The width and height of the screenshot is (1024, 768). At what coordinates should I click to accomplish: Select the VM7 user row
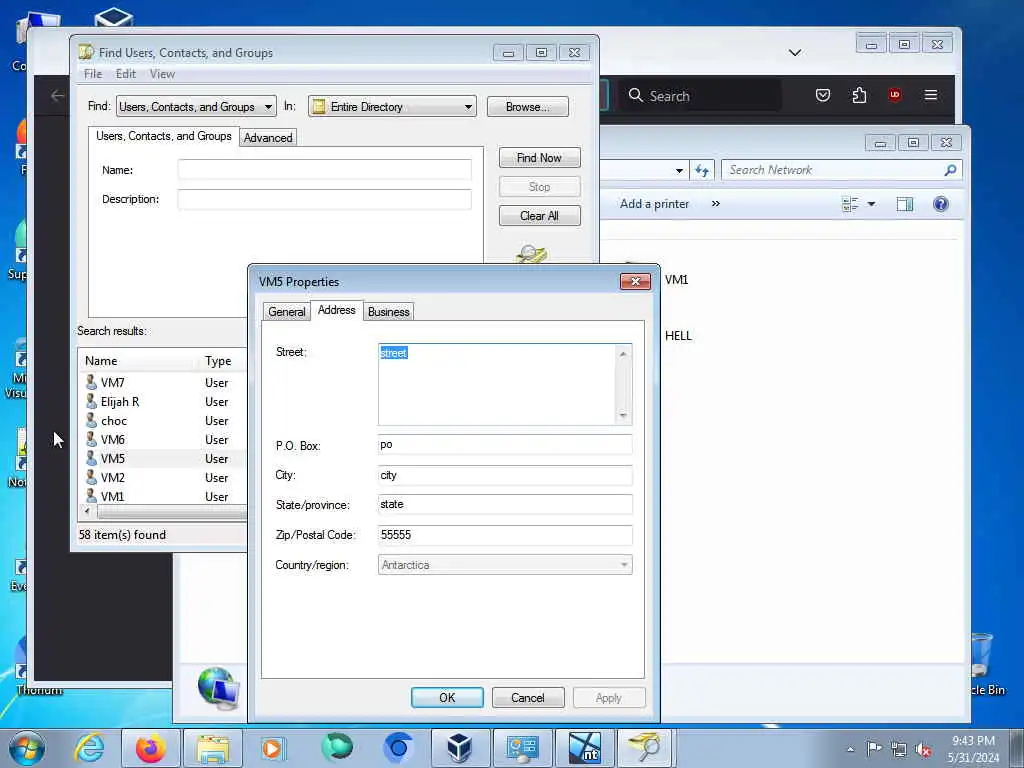163,383
